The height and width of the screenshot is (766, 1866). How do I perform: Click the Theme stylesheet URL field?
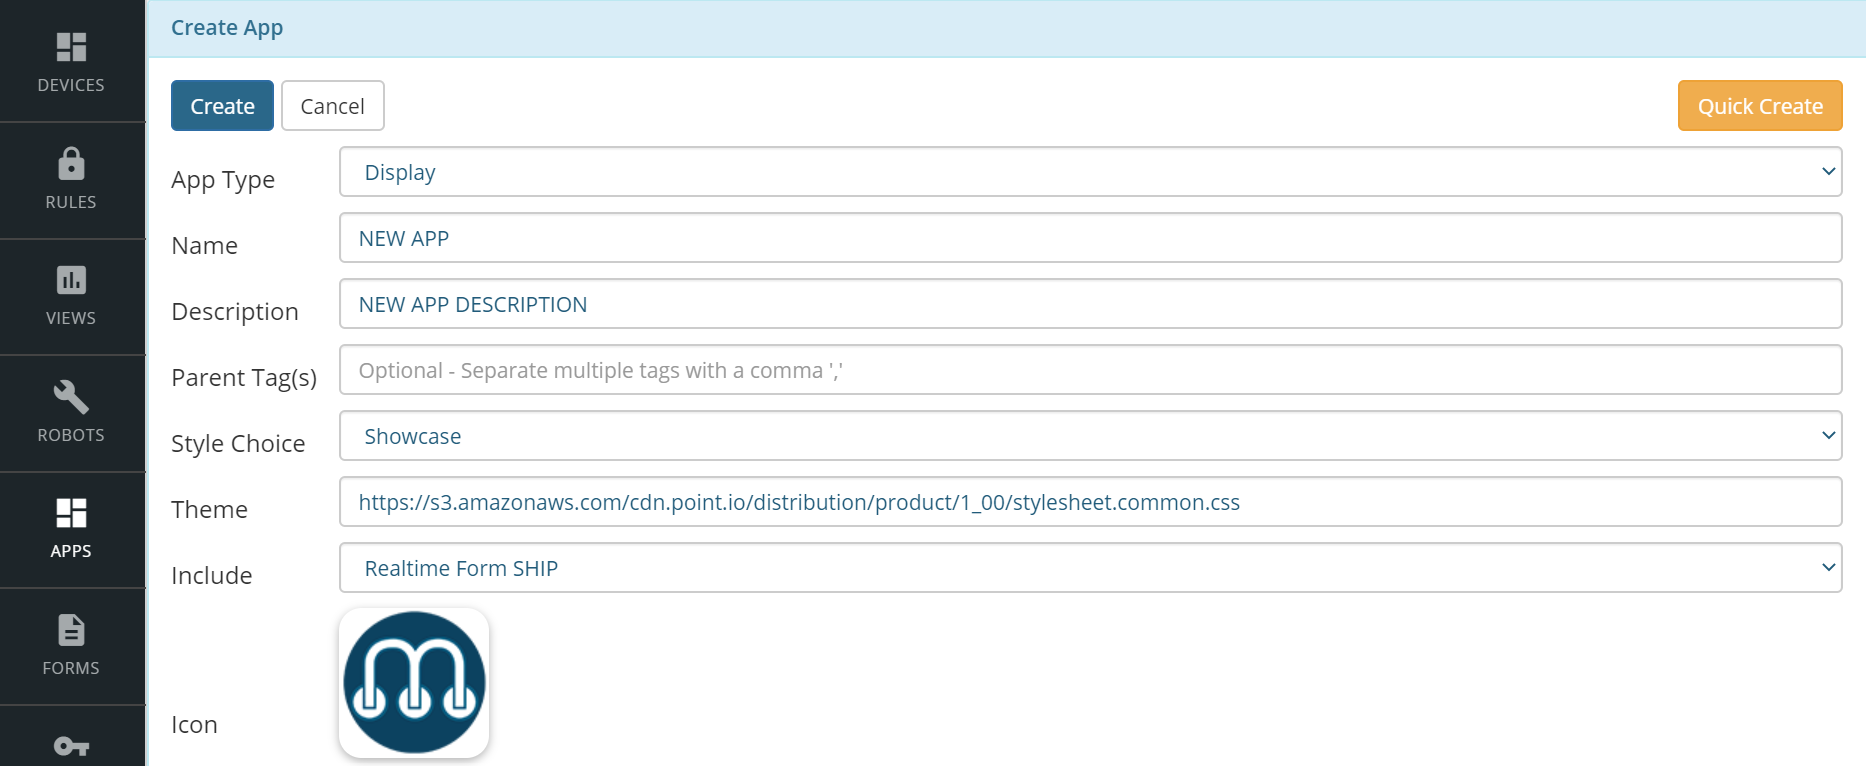(1090, 502)
